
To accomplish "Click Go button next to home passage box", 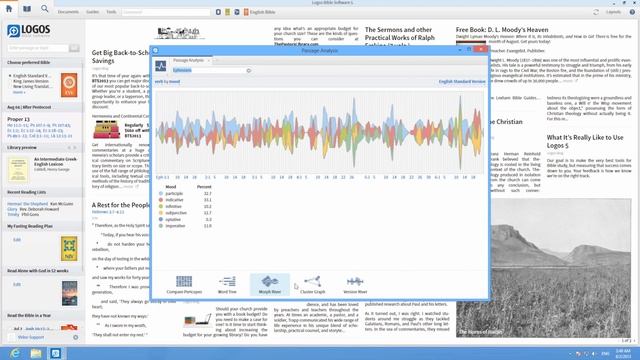I will tap(74, 48).
